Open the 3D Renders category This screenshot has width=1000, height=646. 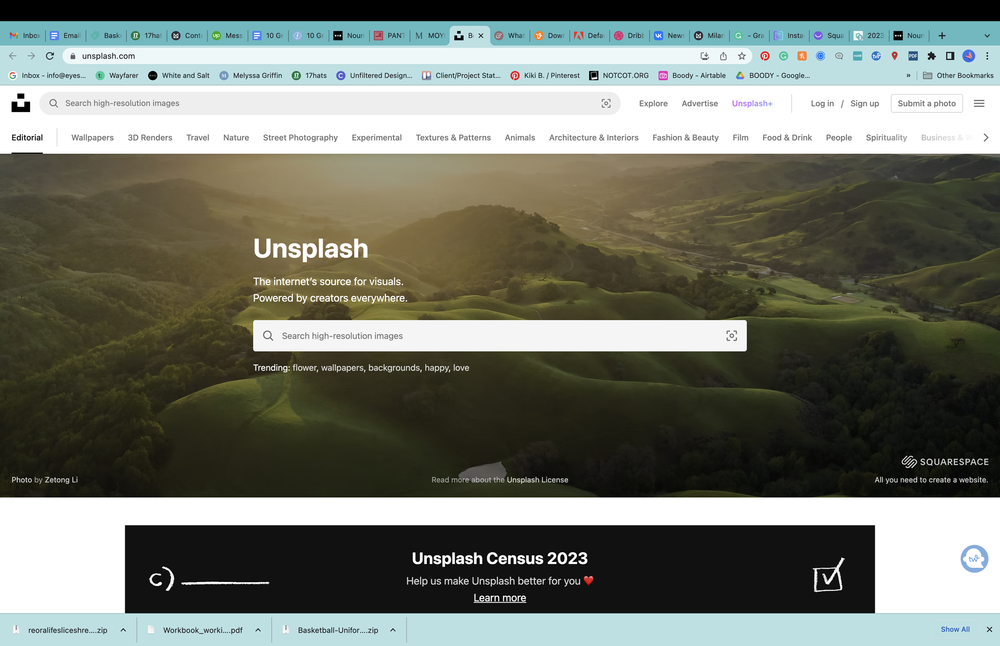point(150,137)
